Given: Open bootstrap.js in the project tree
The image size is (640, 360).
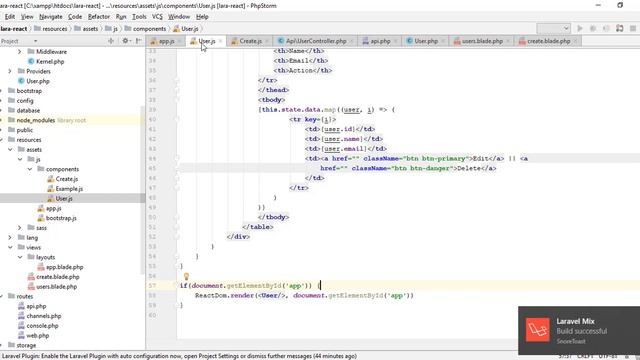Looking at the screenshot, I should [57, 218].
